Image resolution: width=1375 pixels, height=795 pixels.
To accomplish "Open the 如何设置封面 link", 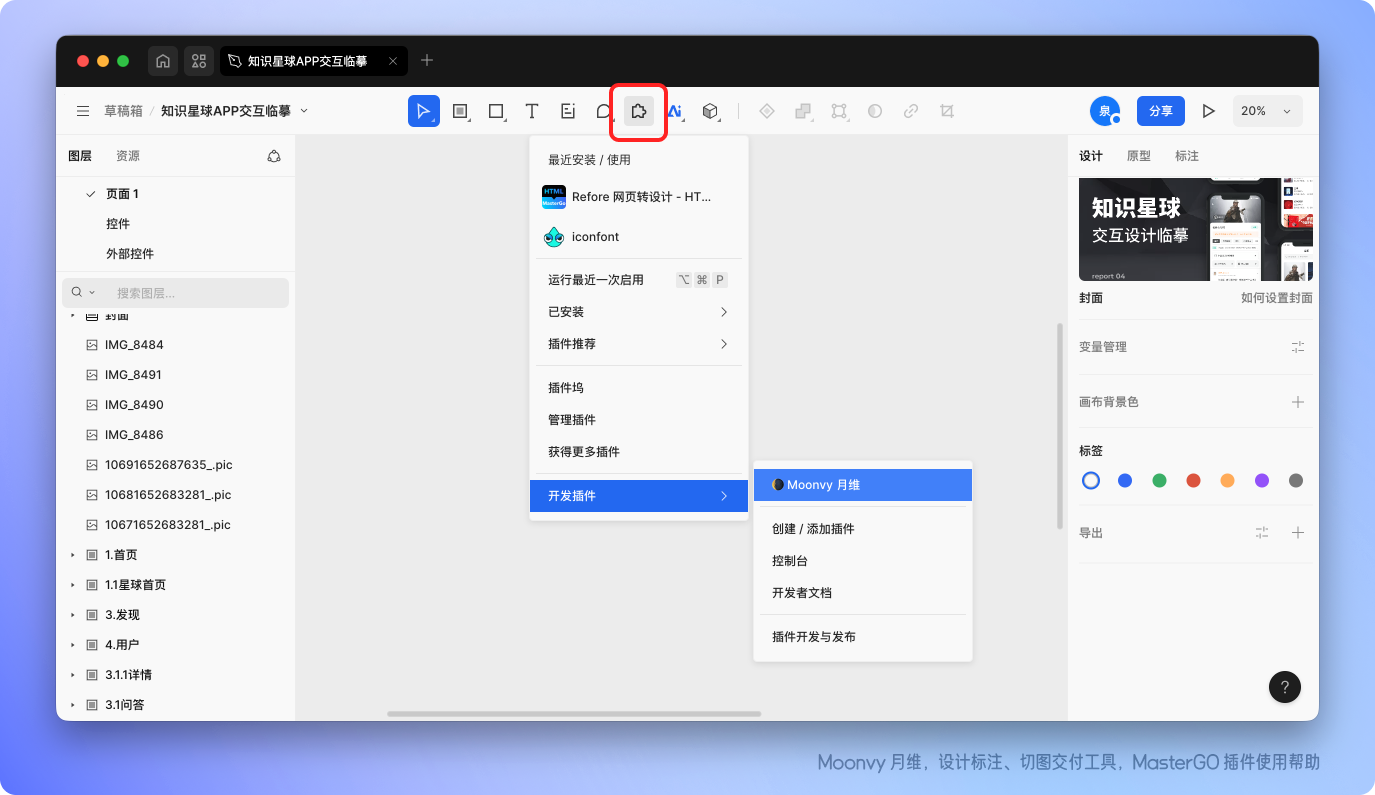I will [1277, 298].
